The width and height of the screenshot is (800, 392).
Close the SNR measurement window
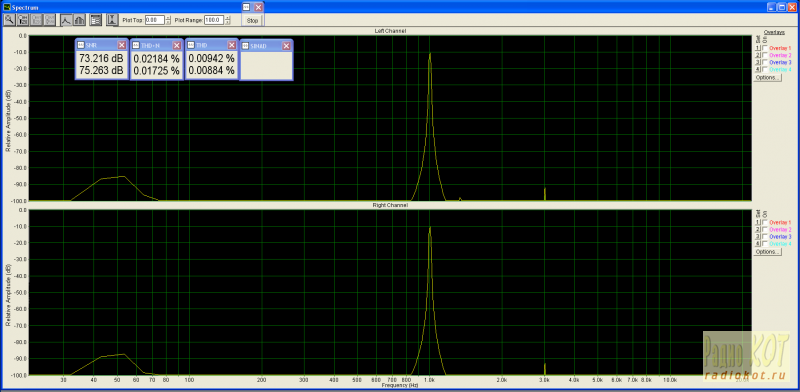(121, 45)
